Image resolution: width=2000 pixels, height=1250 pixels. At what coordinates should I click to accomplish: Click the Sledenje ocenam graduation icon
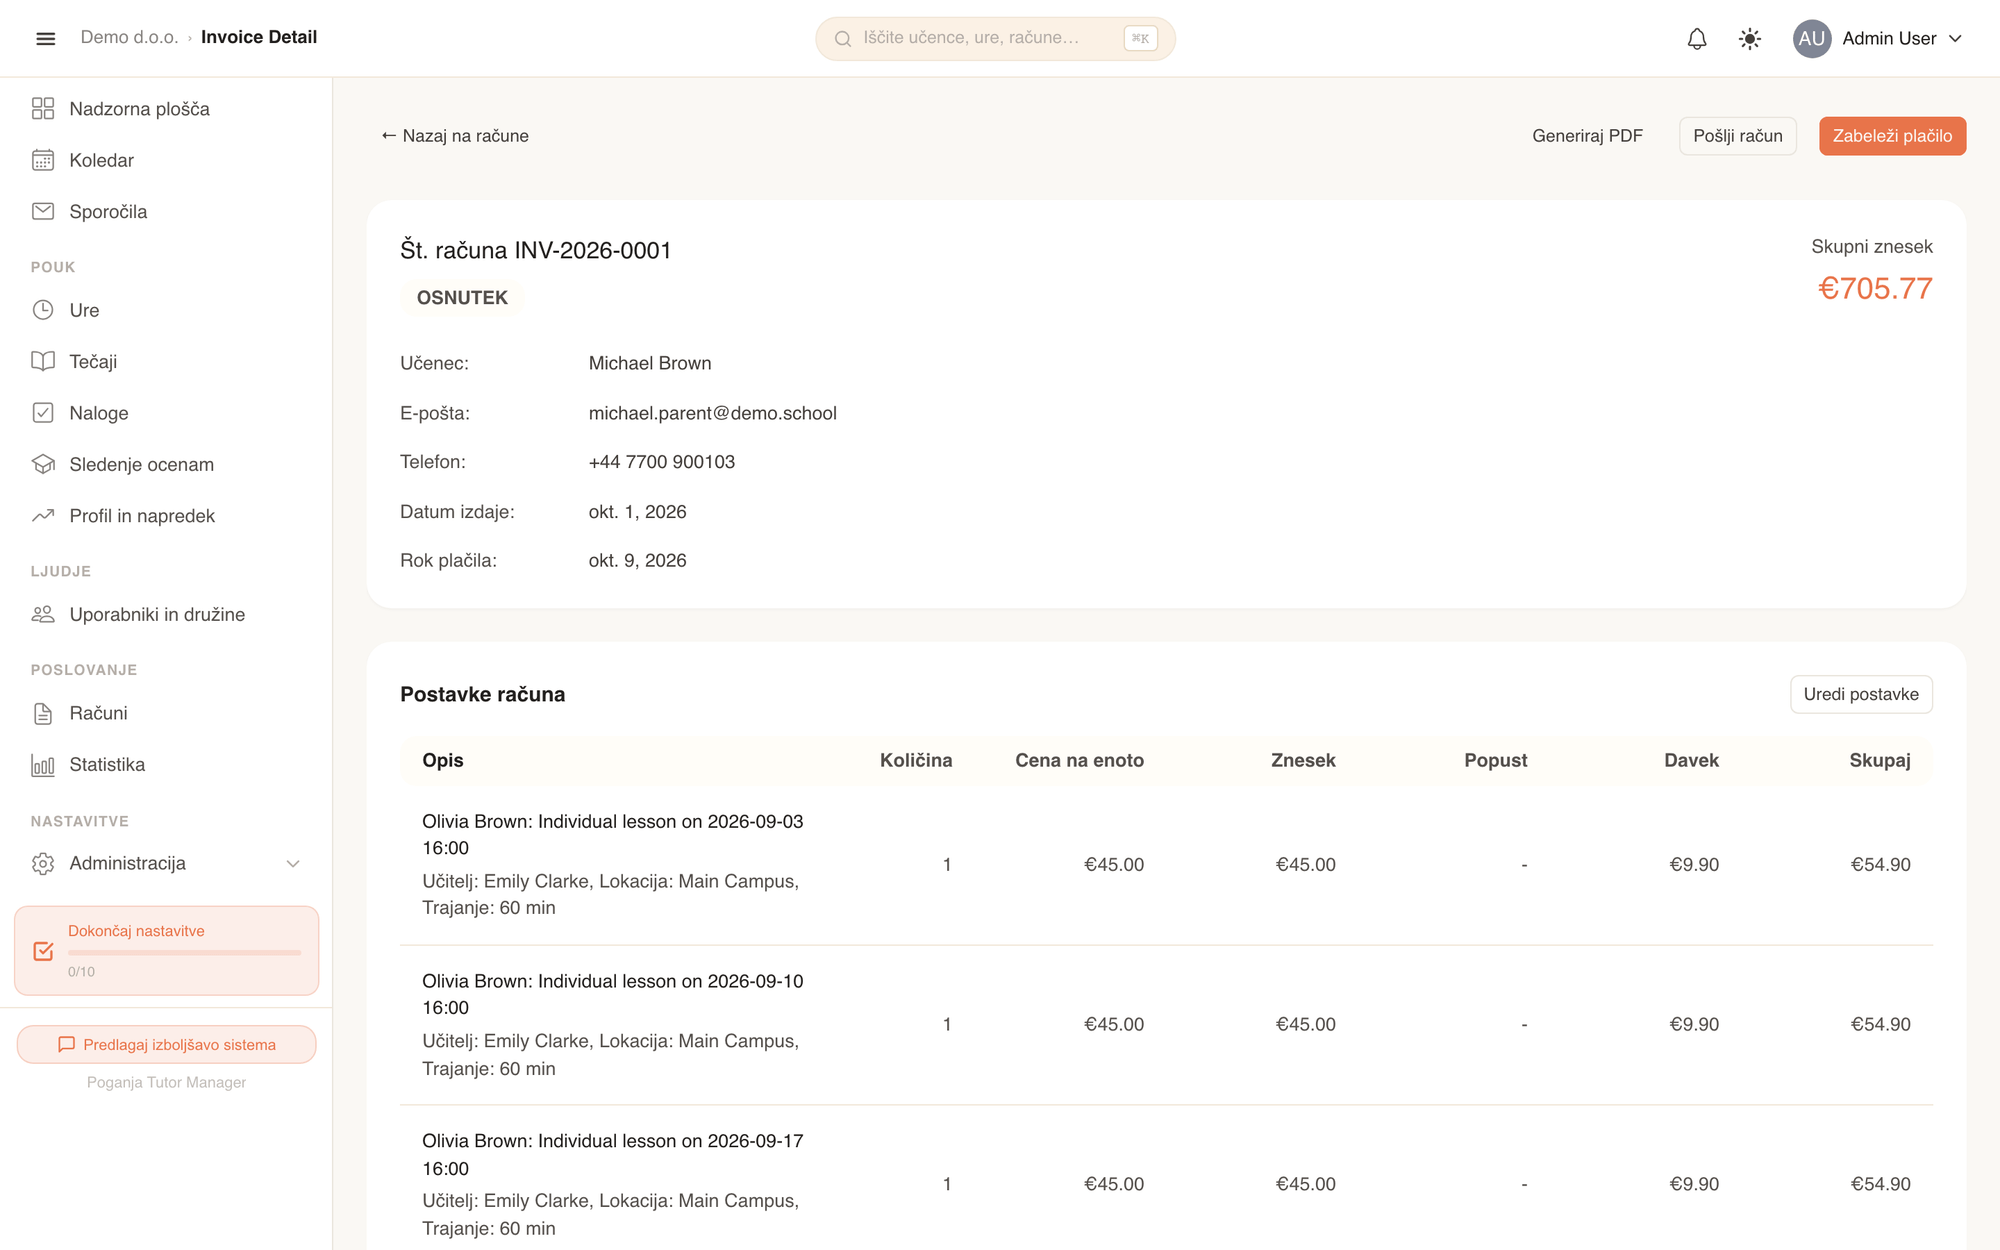click(x=43, y=464)
